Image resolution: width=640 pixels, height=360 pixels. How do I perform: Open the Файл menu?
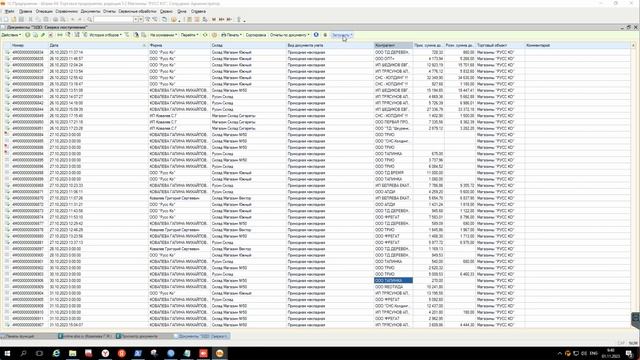[x=9, y=11]
